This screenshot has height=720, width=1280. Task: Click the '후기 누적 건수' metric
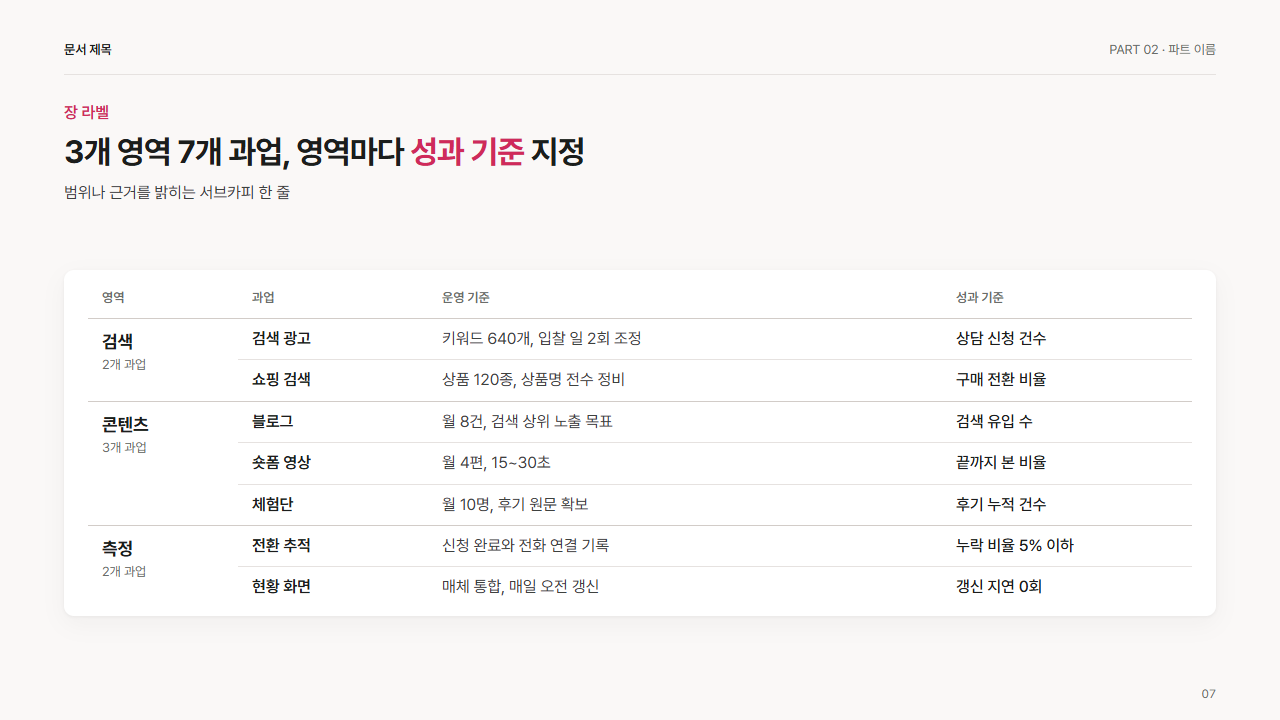[x=1001, y=505]
